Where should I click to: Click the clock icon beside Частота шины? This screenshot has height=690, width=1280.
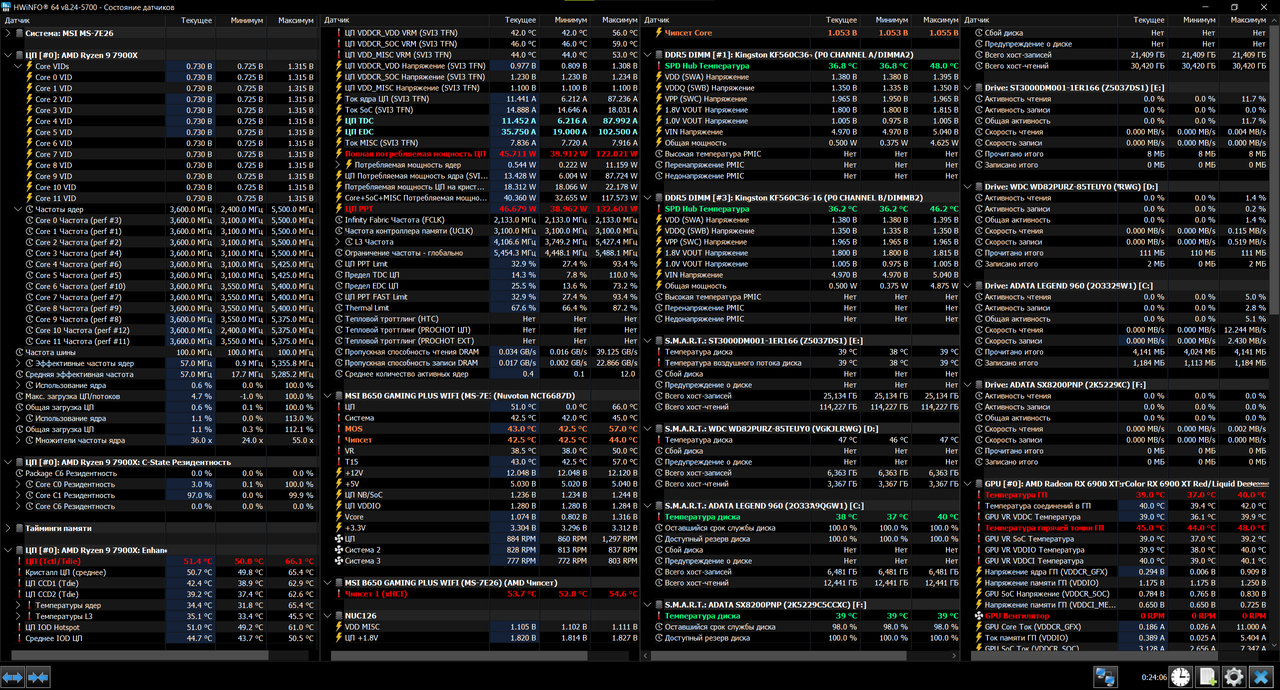(18, 352)
